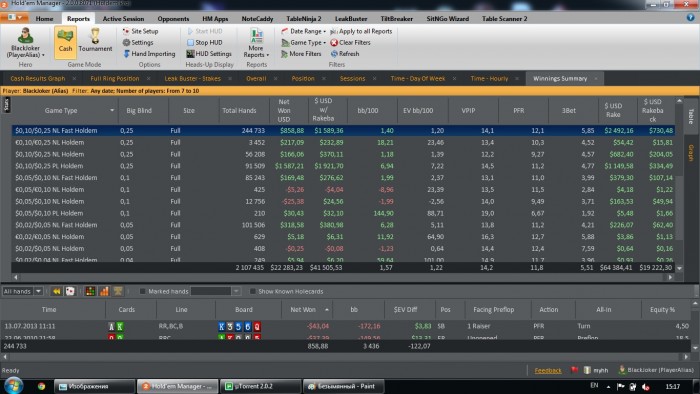Switch to the Active Session tab
Image resolution: width=700 pixels, height=394 pixels.
123,19
